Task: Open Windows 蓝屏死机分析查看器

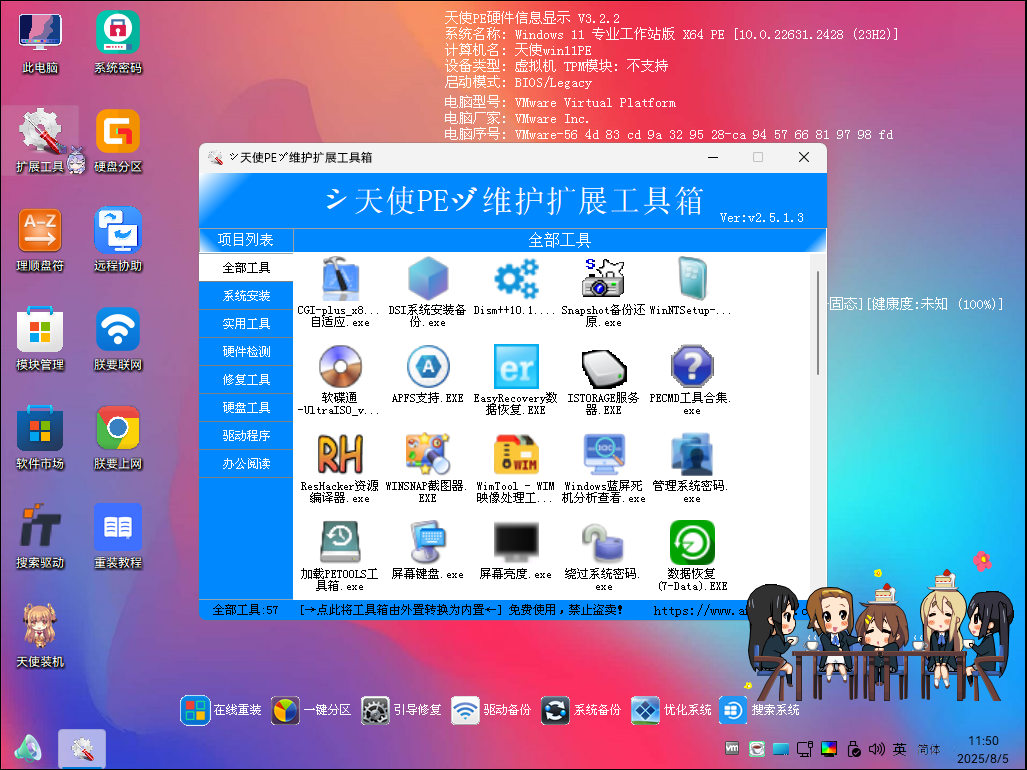Action: point(604,462)
